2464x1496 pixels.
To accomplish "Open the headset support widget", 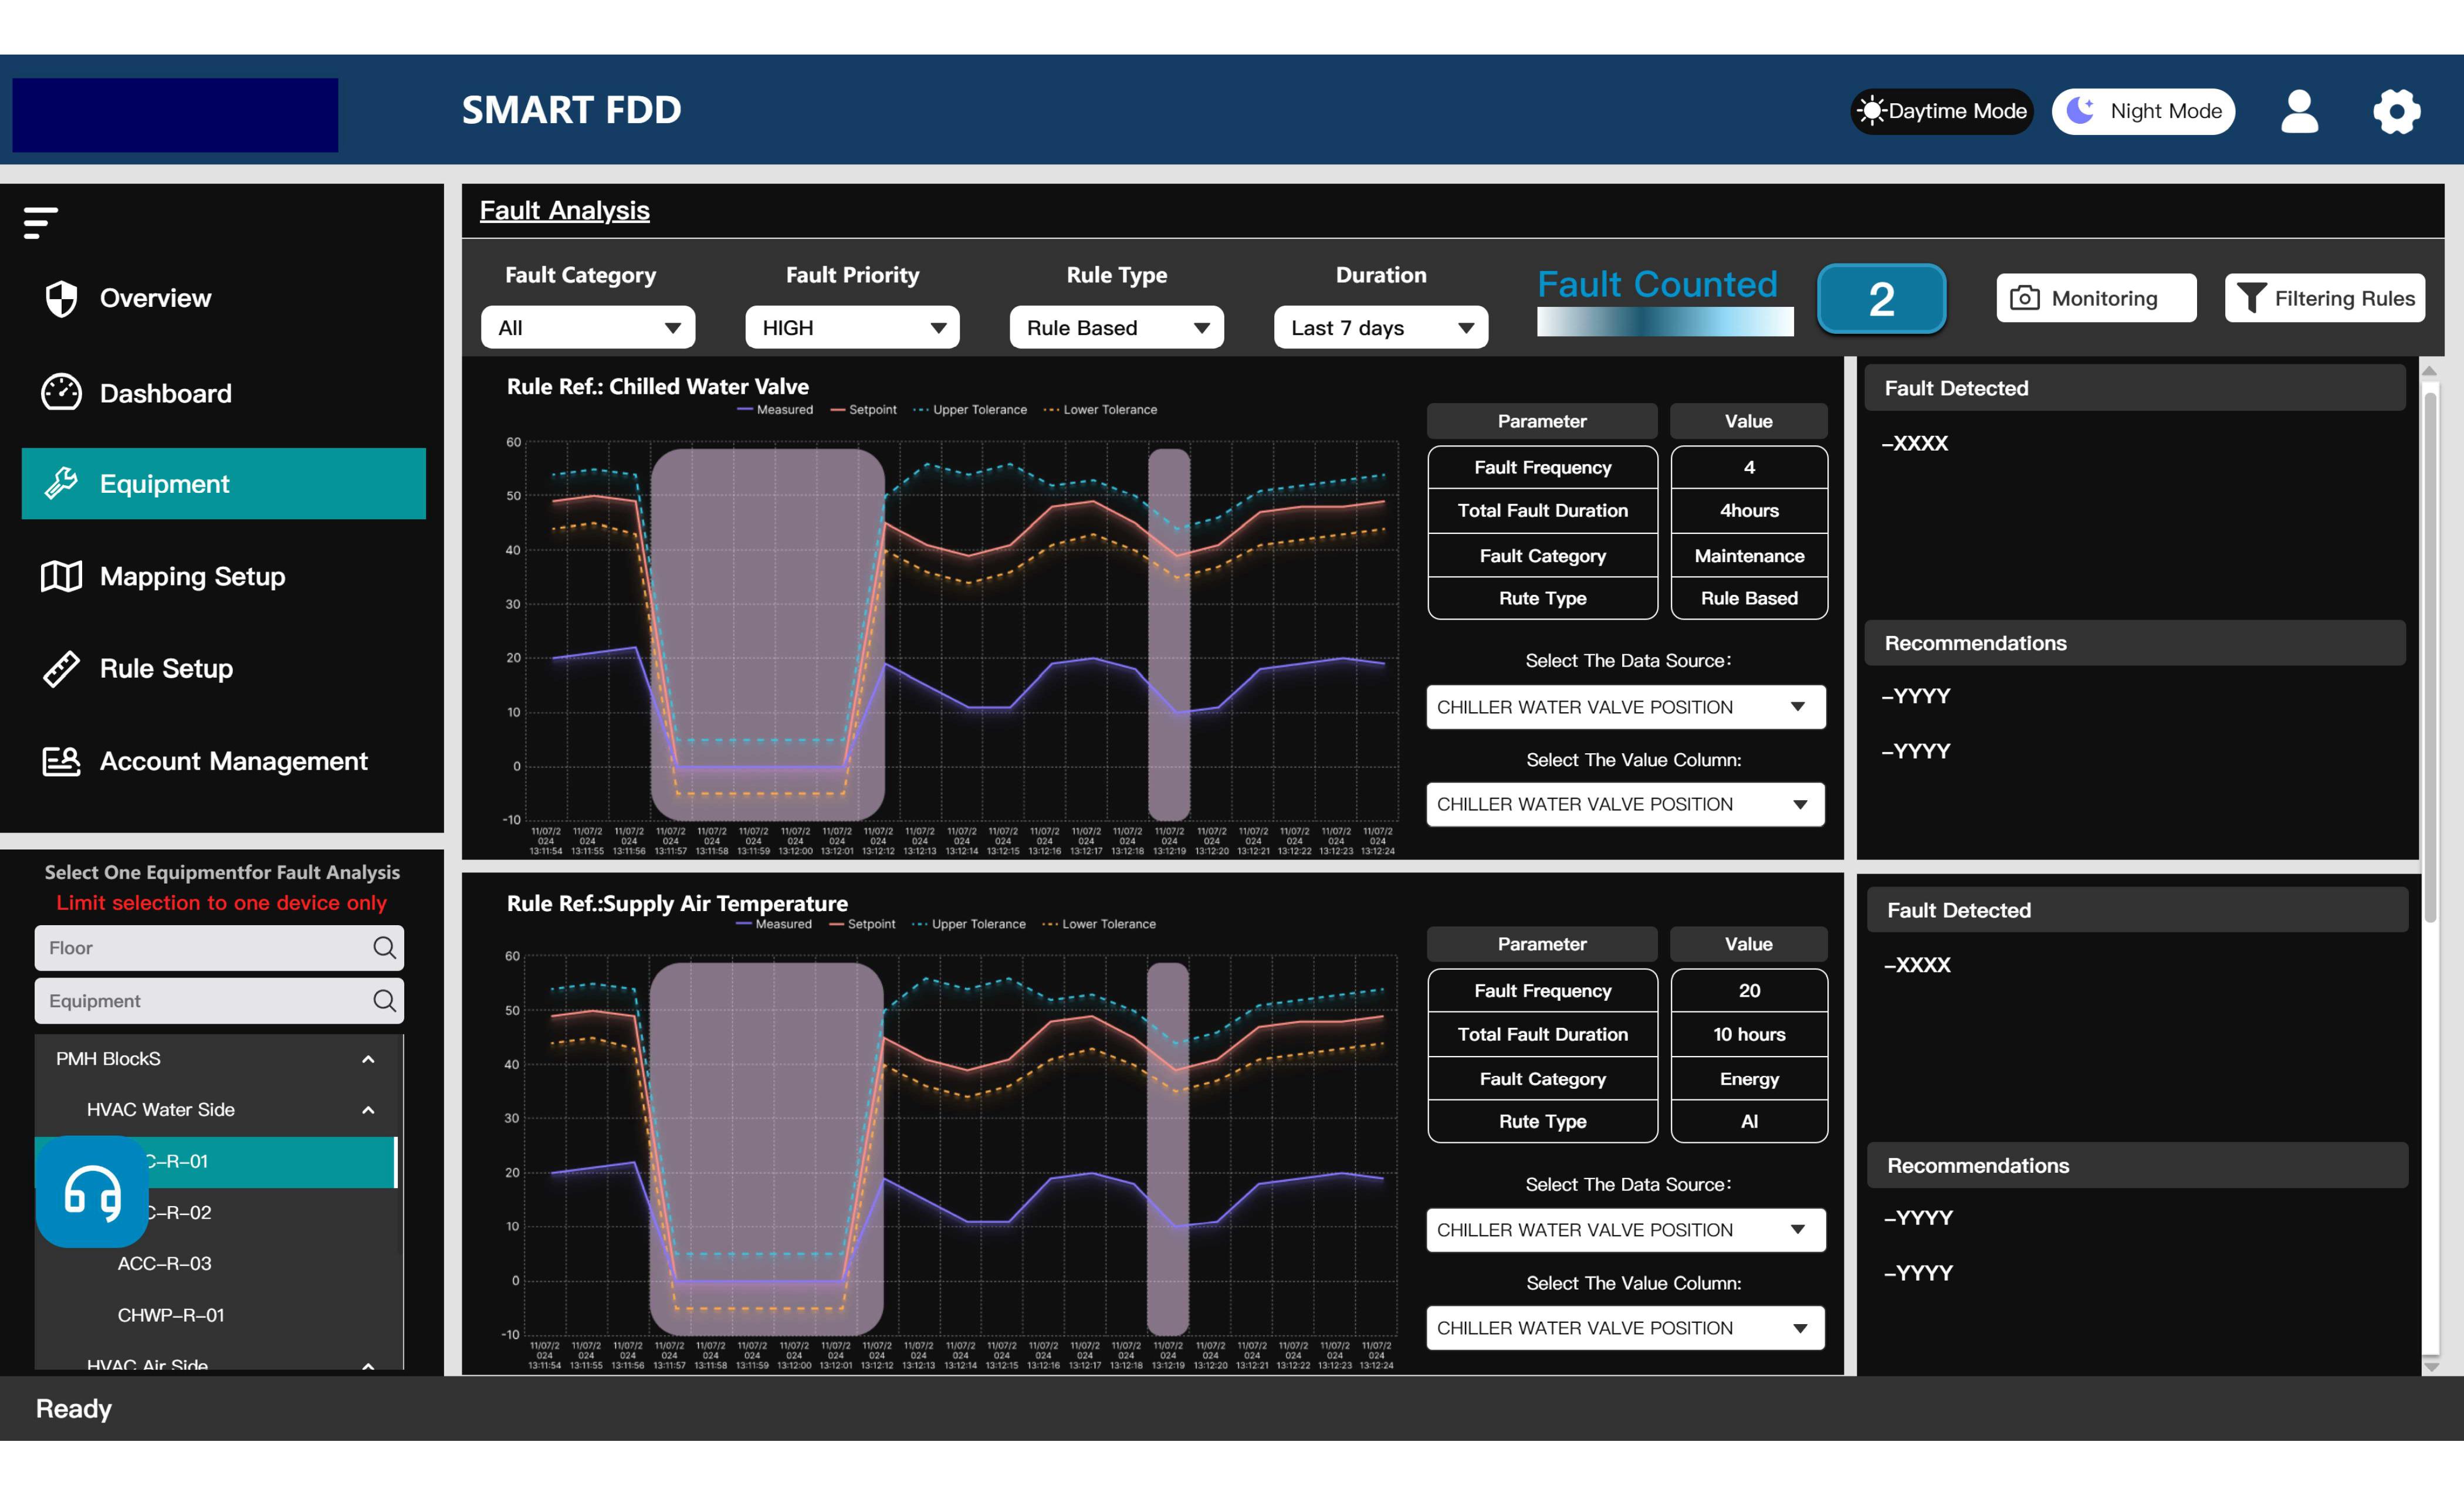I will [91, 1191].
